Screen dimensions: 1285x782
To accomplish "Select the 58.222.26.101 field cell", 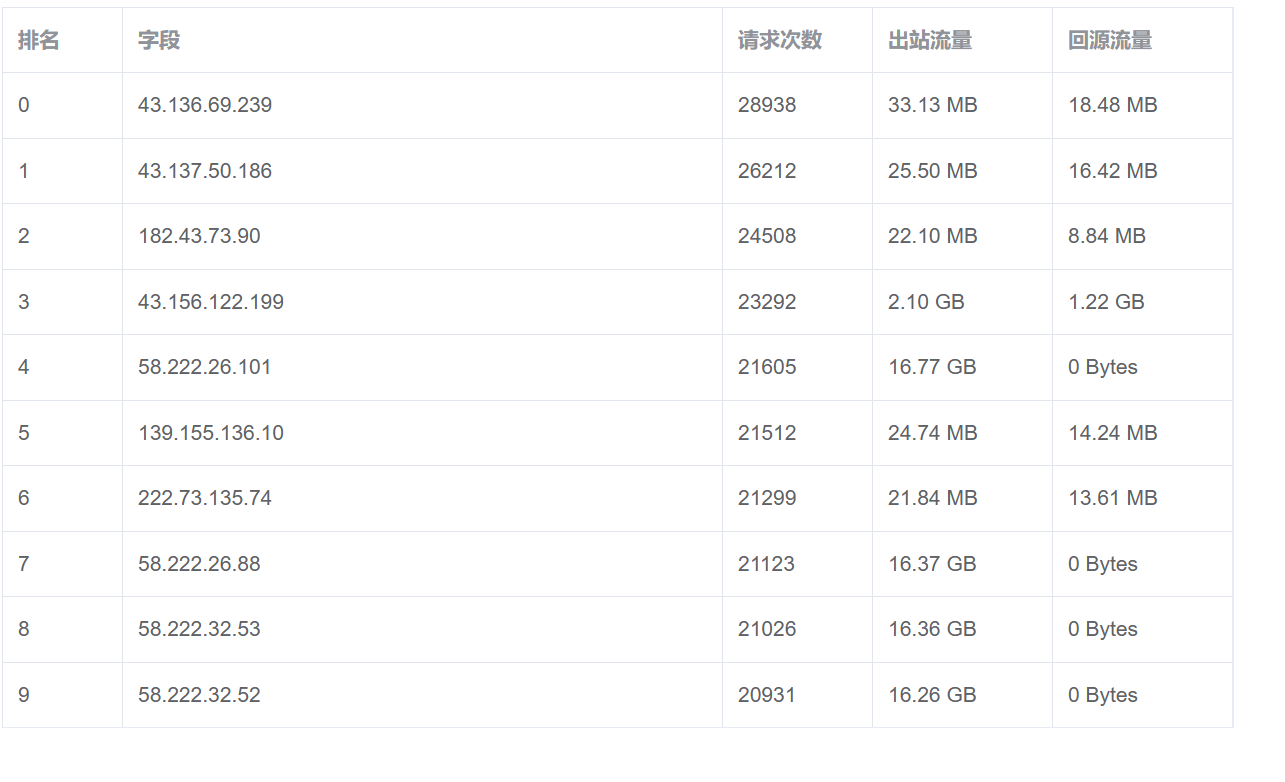I will pos(205,367).
